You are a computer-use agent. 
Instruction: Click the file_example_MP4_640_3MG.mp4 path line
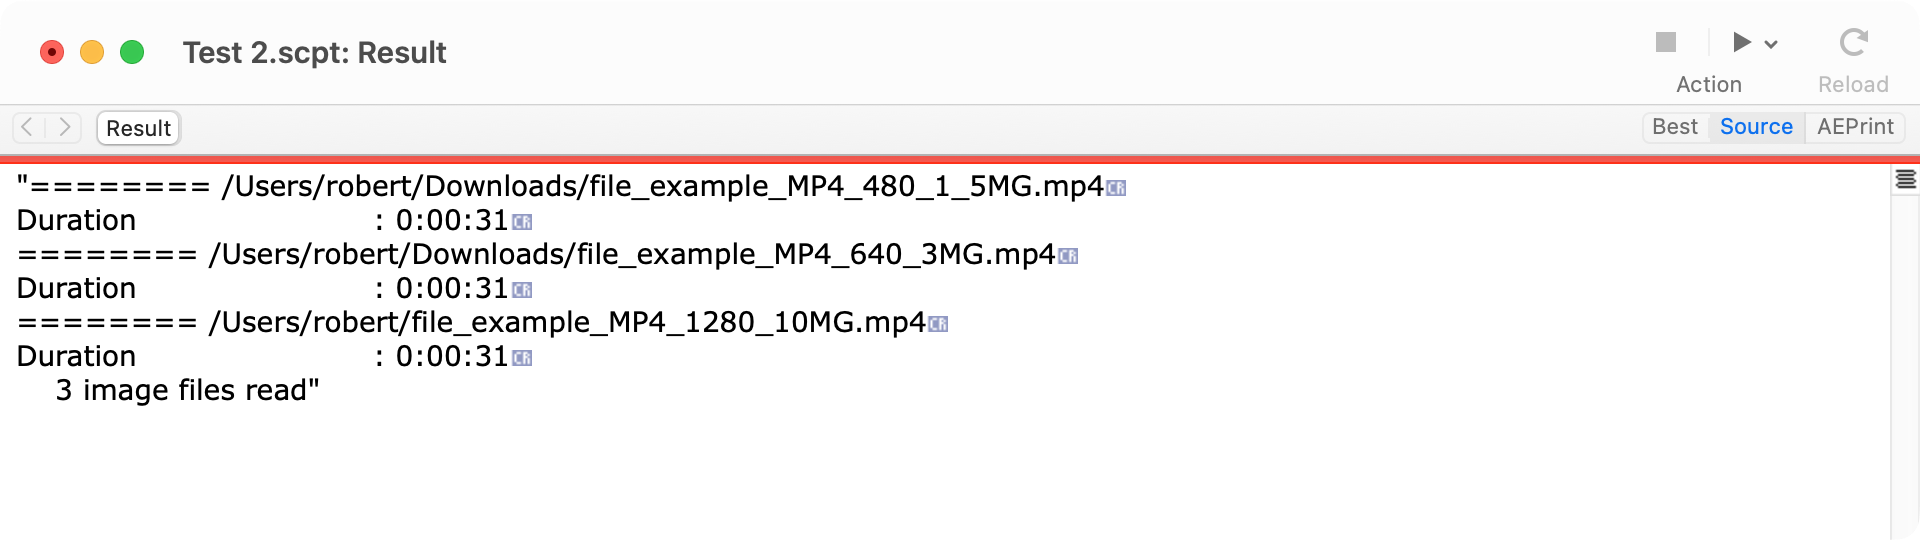coord(632,255)
